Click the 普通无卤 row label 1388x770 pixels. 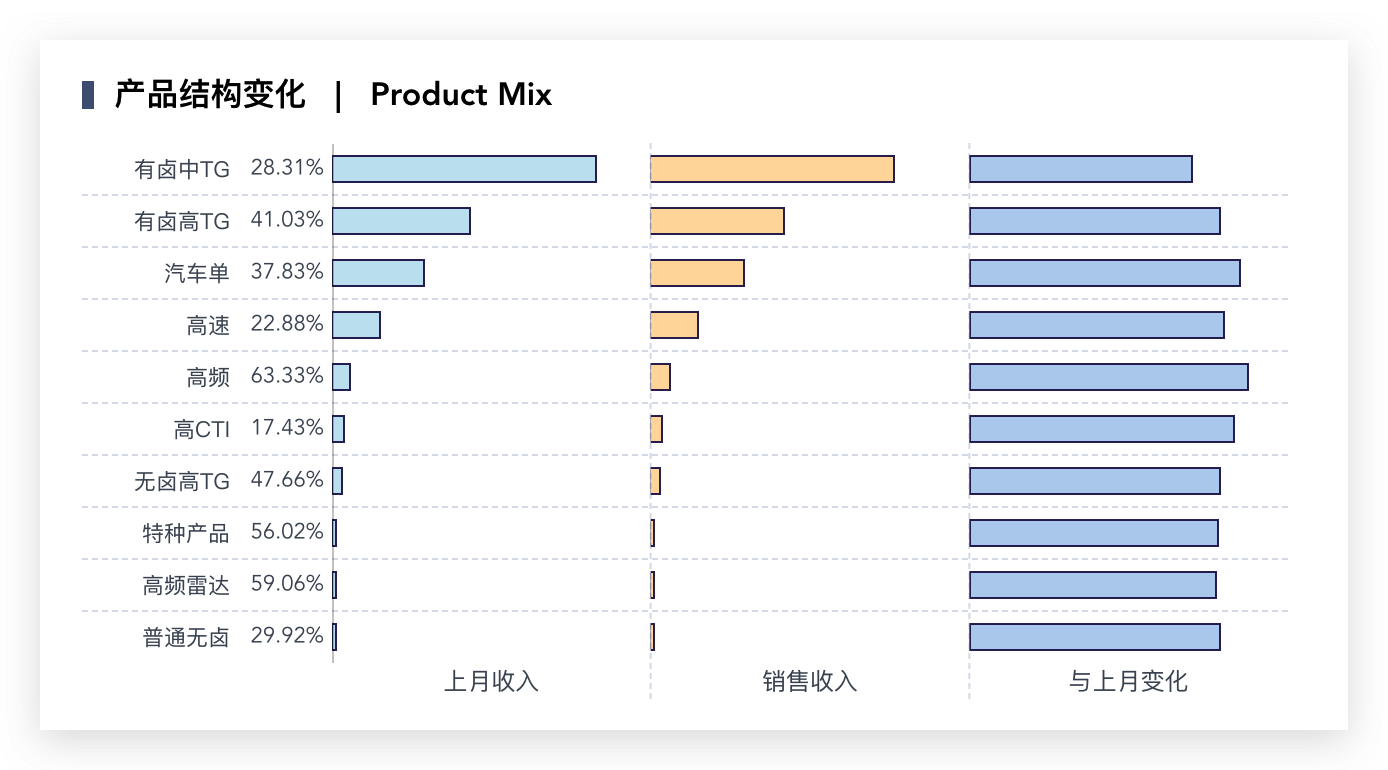click(186, 637)
